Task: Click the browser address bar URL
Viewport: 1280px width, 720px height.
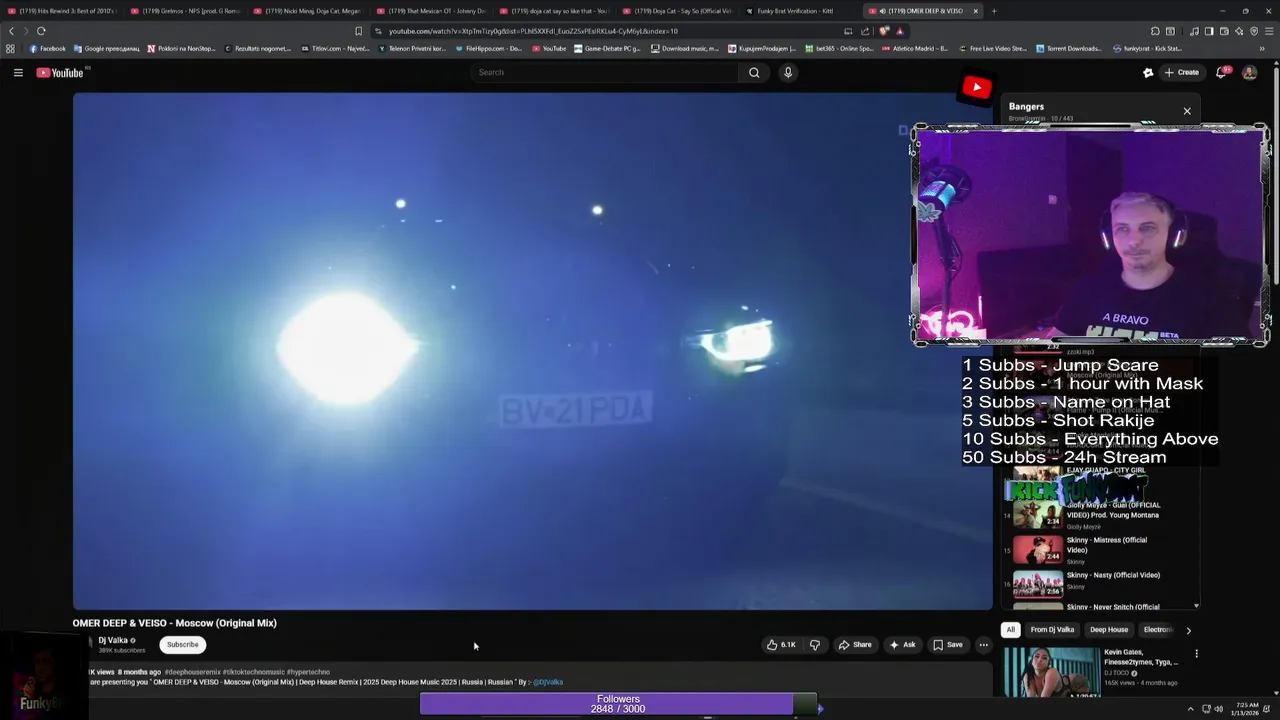Action: 533,31
